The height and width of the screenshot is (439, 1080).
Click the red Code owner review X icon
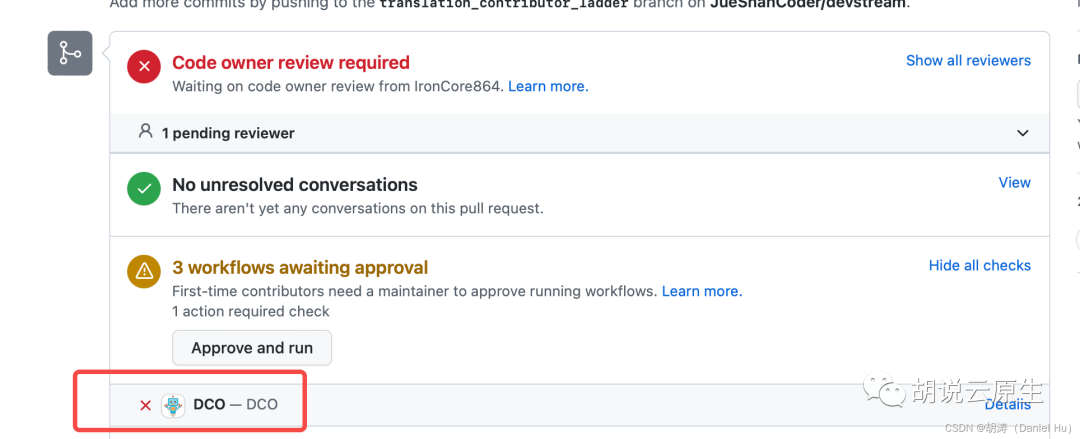pos(145,67)
